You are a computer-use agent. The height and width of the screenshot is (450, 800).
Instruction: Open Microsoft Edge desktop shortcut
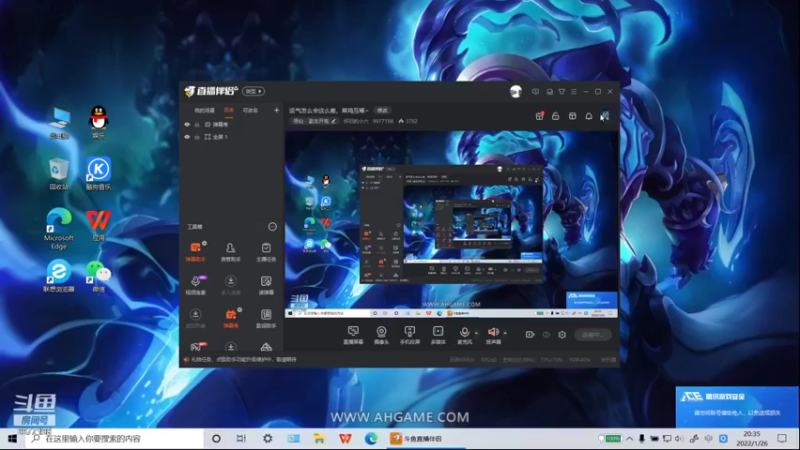59,229
